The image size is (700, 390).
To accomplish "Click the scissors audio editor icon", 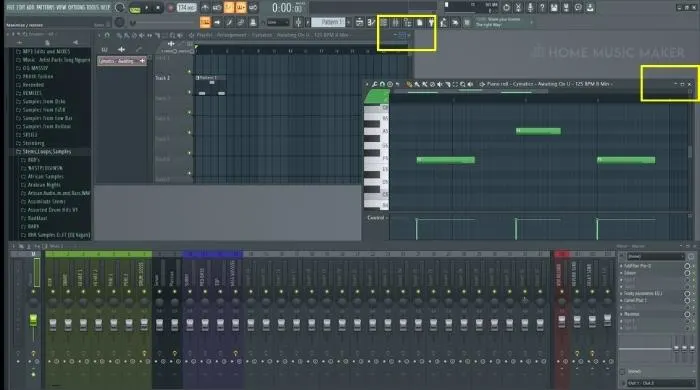I will click(518, 8).
